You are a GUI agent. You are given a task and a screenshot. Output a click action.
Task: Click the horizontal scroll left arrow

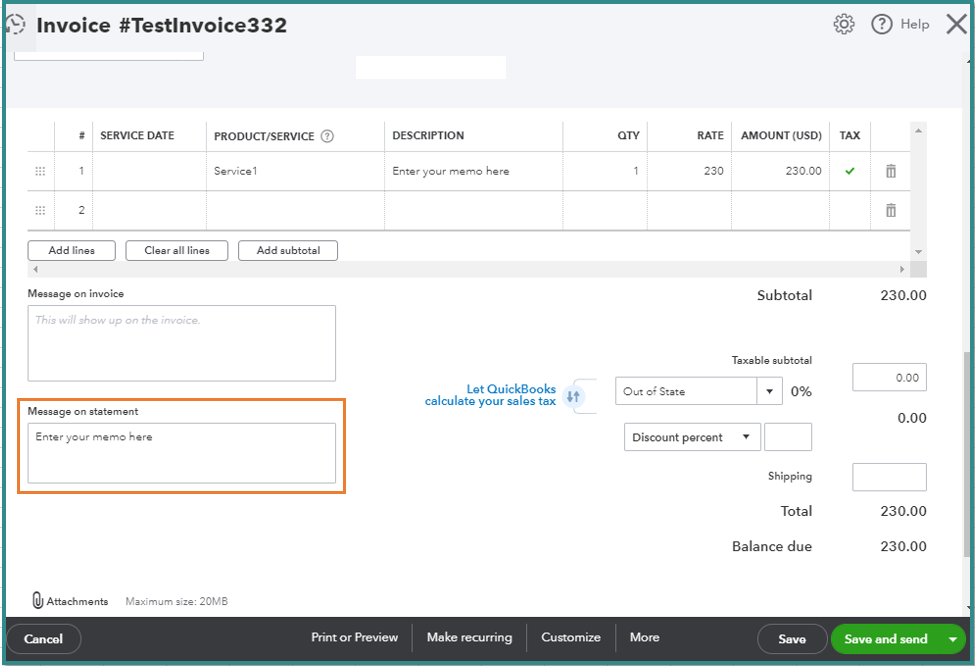pos(35,269)
